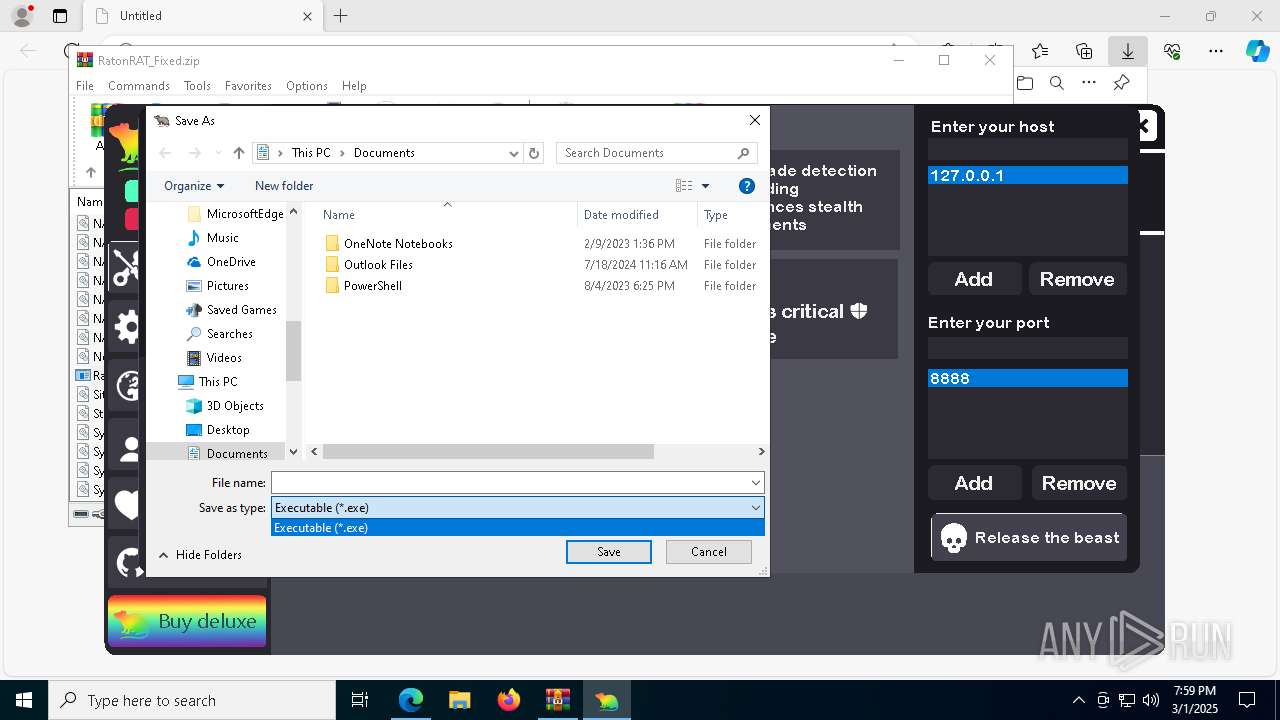Screen dimensions: 1280x720
Task: Open the WinRAR Options menu
Action: [x=306, y=86]
